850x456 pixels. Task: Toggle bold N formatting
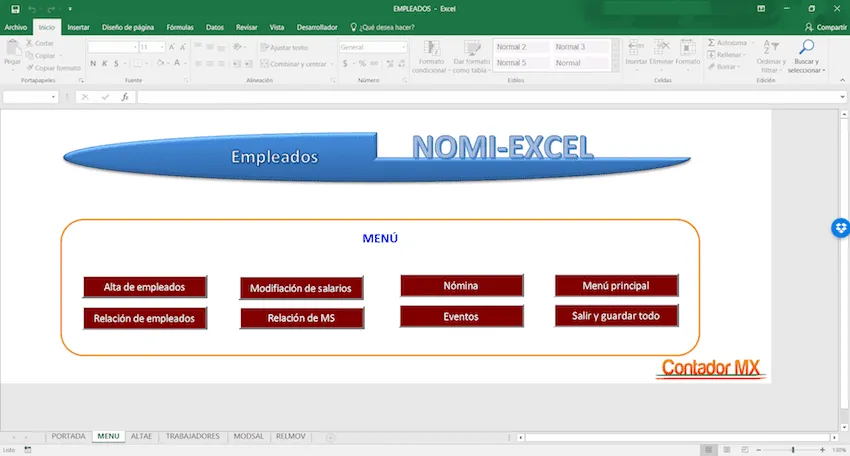(93, 63)
